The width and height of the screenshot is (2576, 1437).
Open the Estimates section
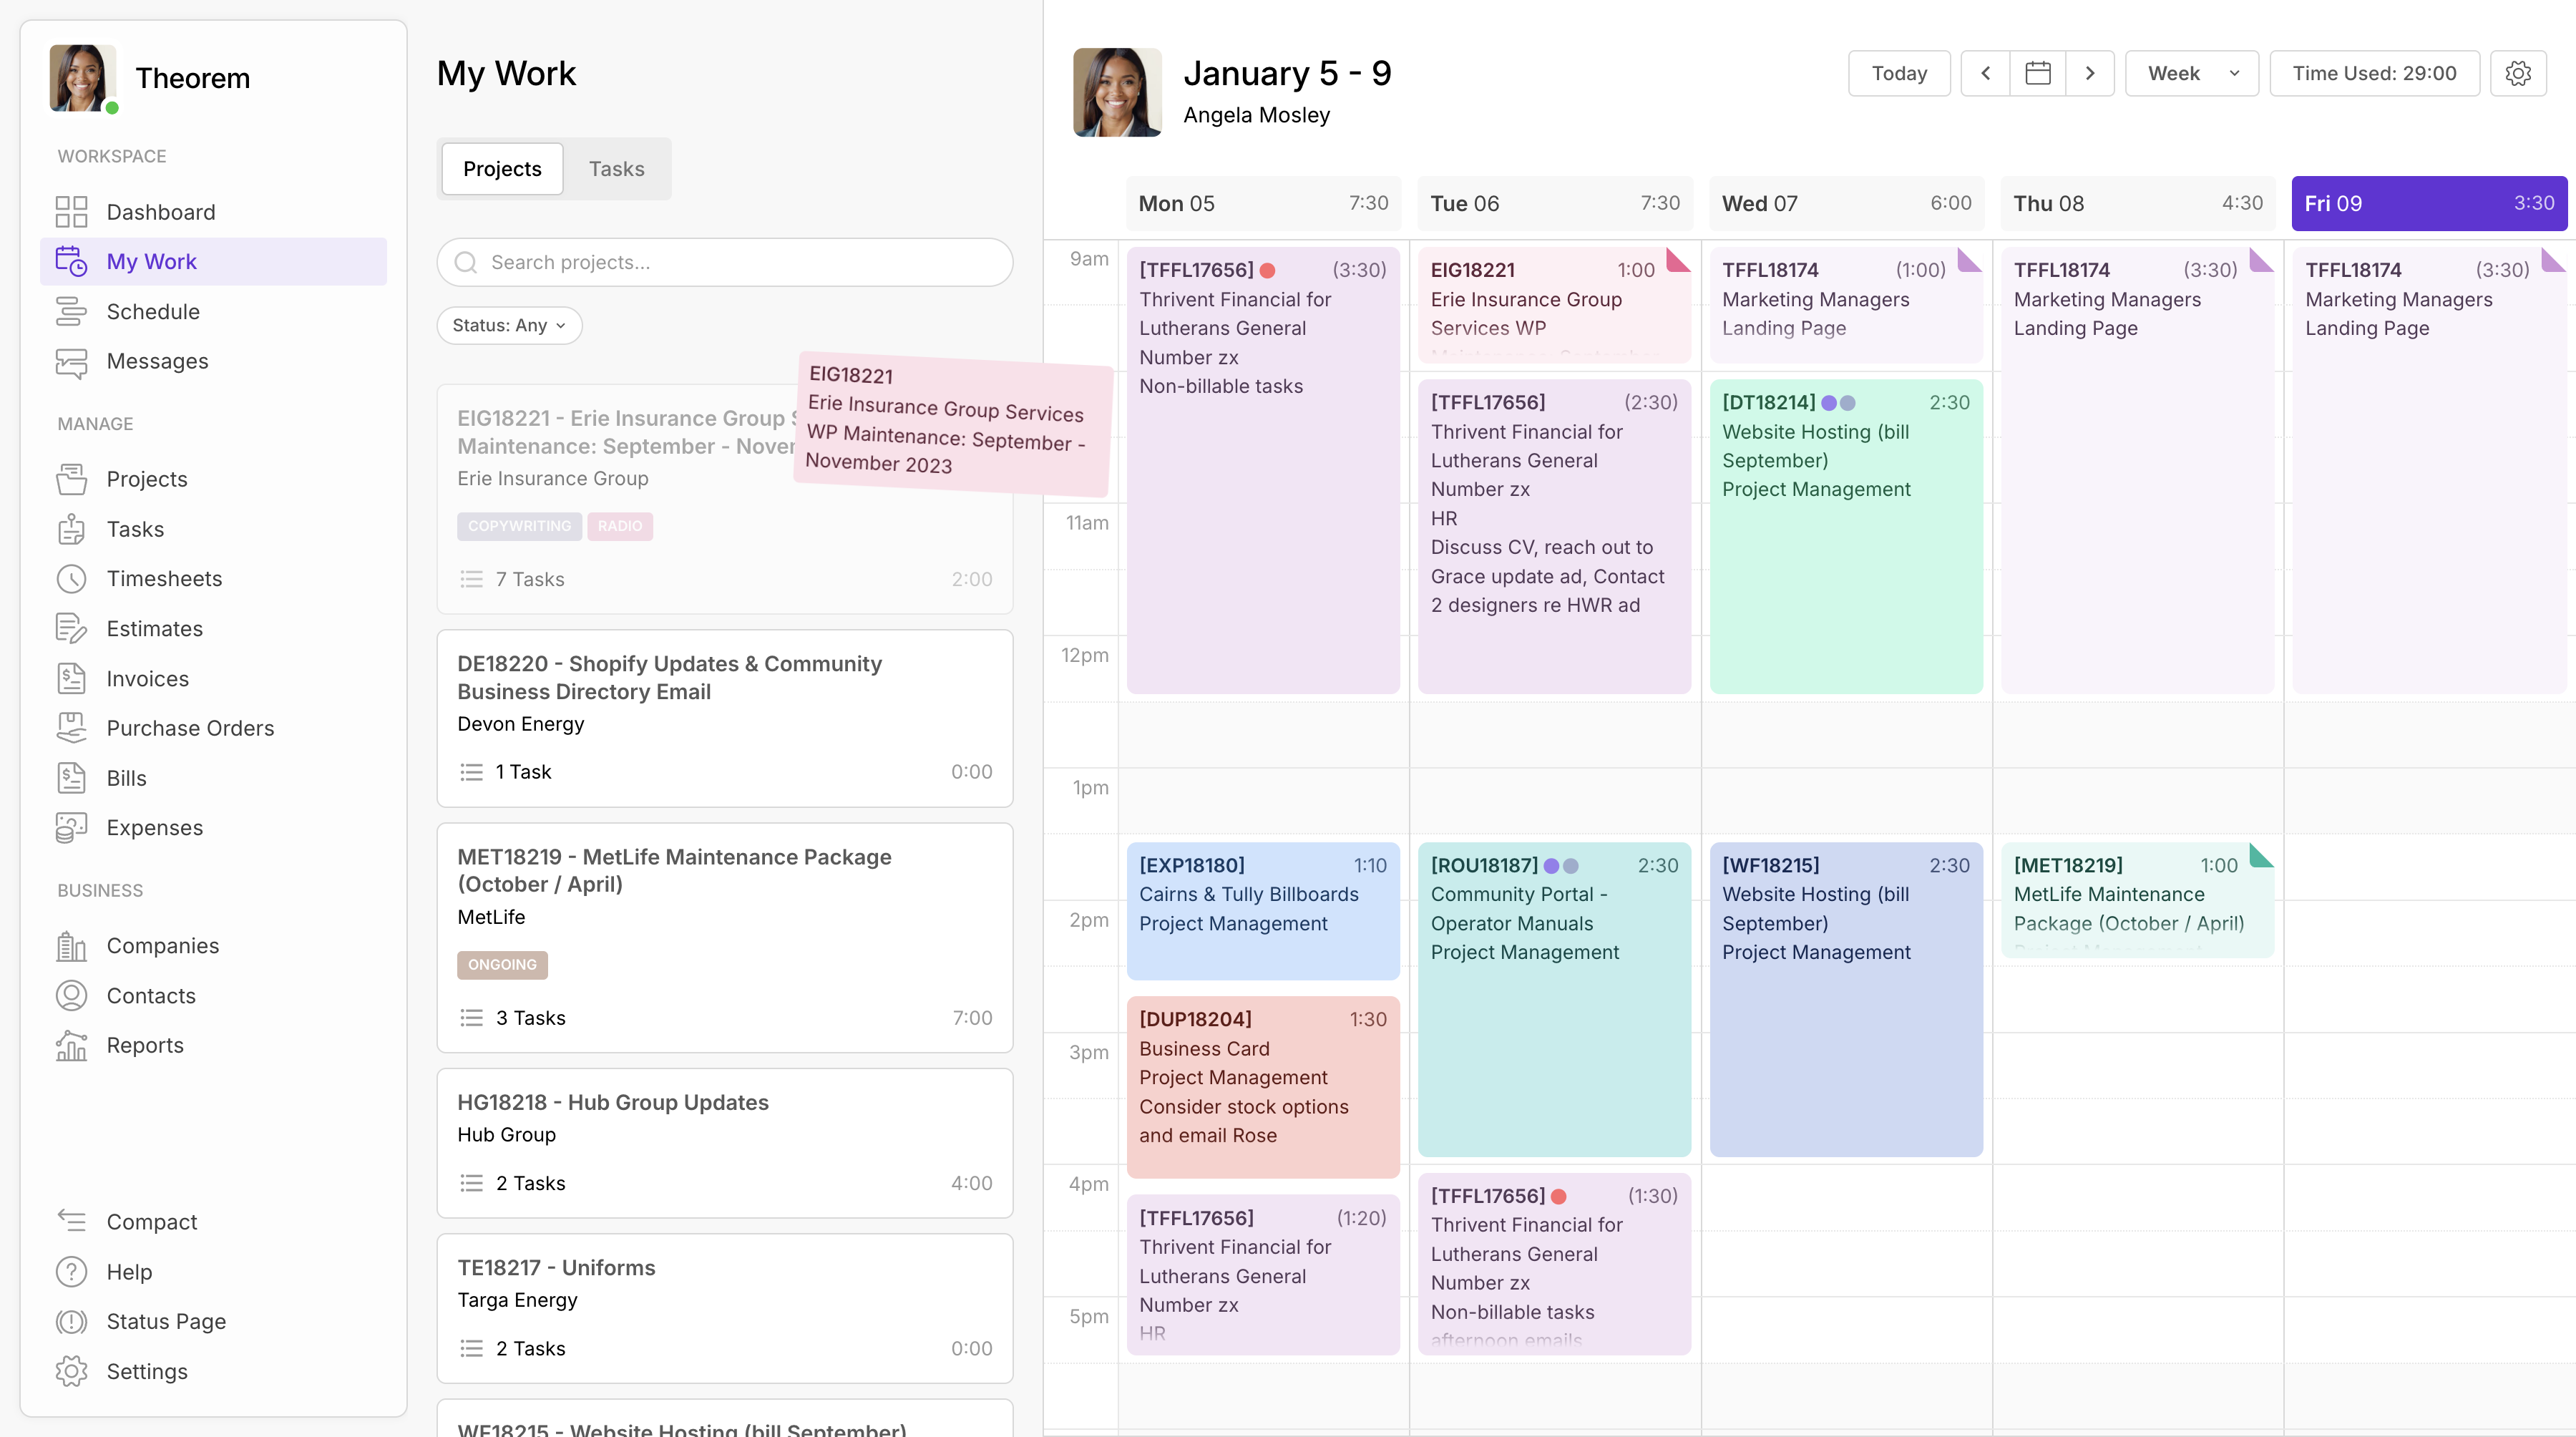pyautogui.click(x=154, y=628)
